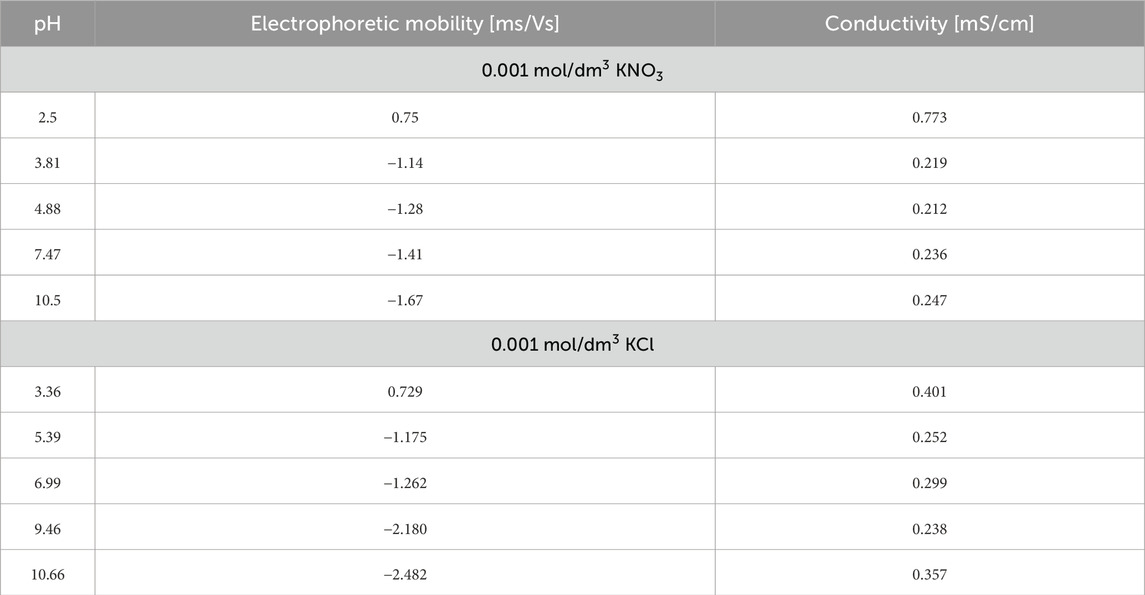Viewport: 1145px width, 595px height.
Task: Select the pH 3.81 cell
Action: [x=47, y=163]
